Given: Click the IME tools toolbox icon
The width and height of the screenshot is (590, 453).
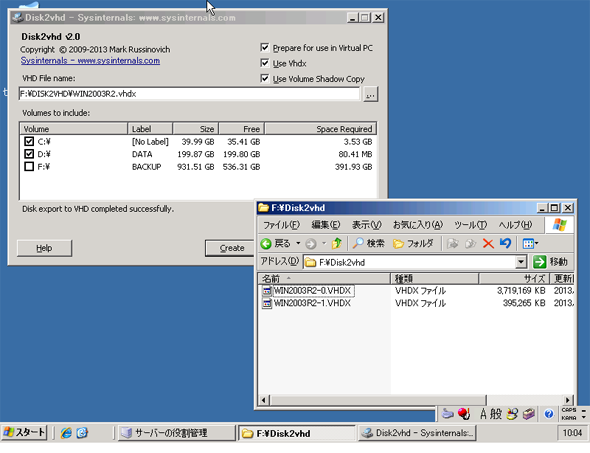Looking at the screenshot, I should [529, 414].
